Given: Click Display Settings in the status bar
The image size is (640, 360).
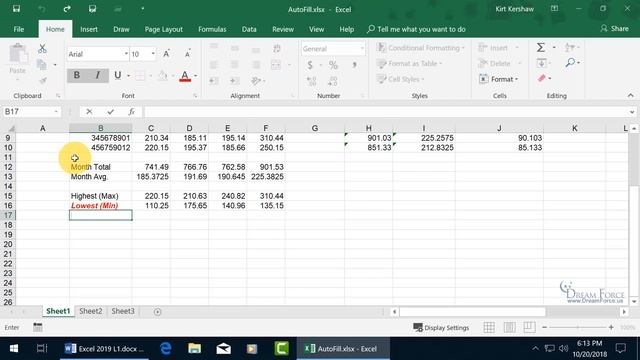Looking at the screenshot, I should pos(441,328).
